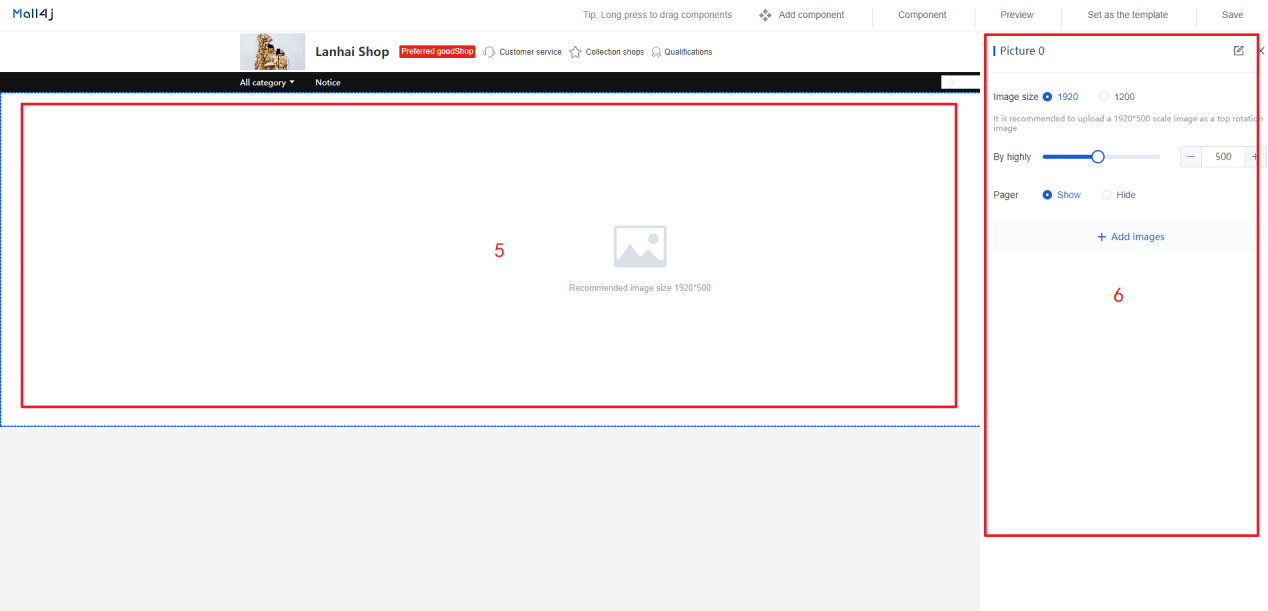1268x611 pixels.
Task: Expand the All category dropdown
Action: click(x=267, y=83)
